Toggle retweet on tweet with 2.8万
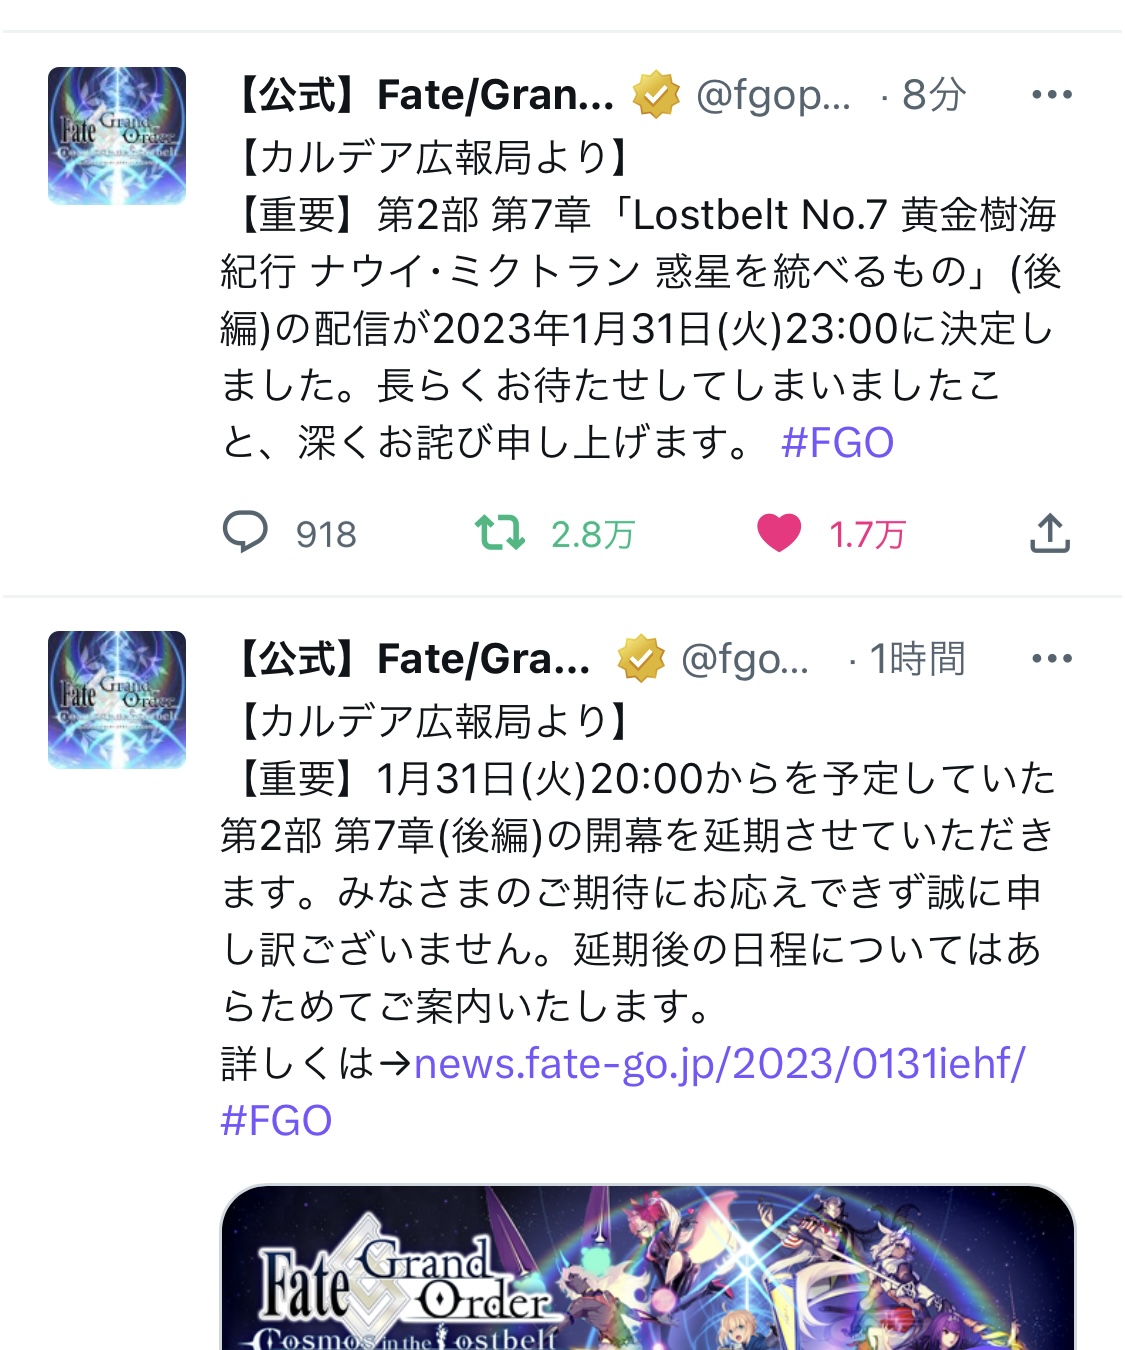Image resolution: width=1125 pixels, height=1350 pixels. tap(499, 533)
